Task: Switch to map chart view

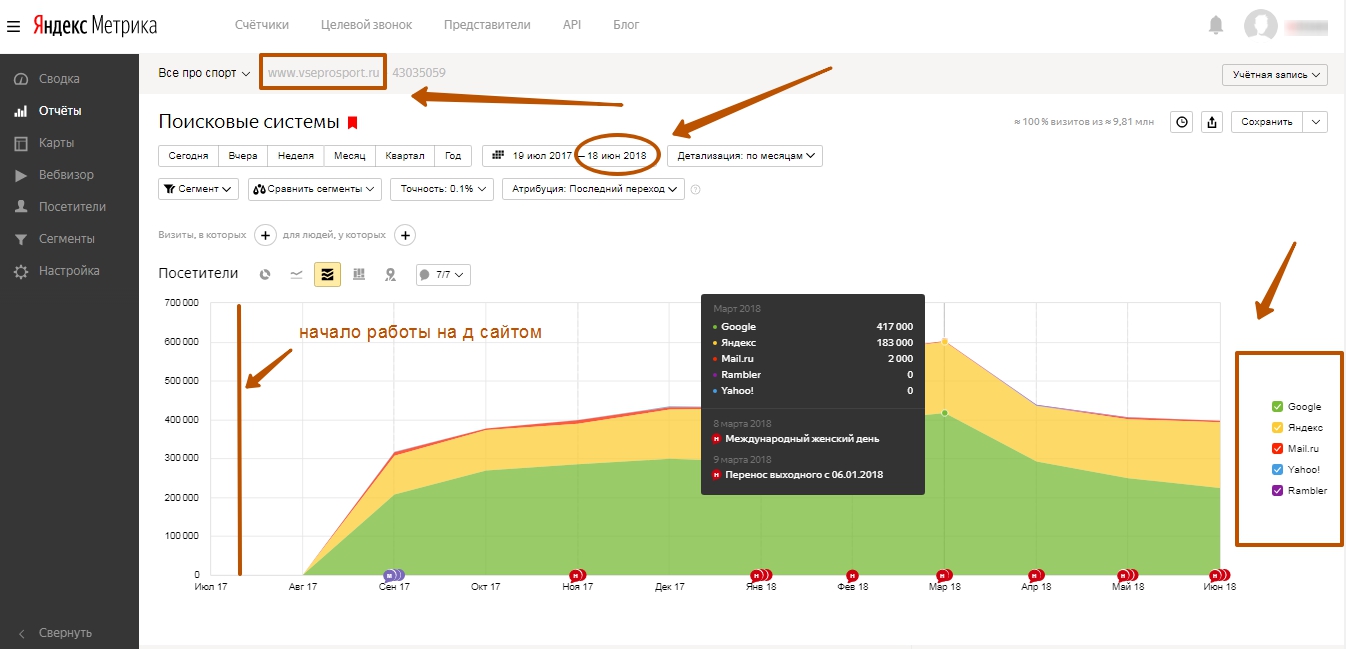Action: tap(390, 274)
